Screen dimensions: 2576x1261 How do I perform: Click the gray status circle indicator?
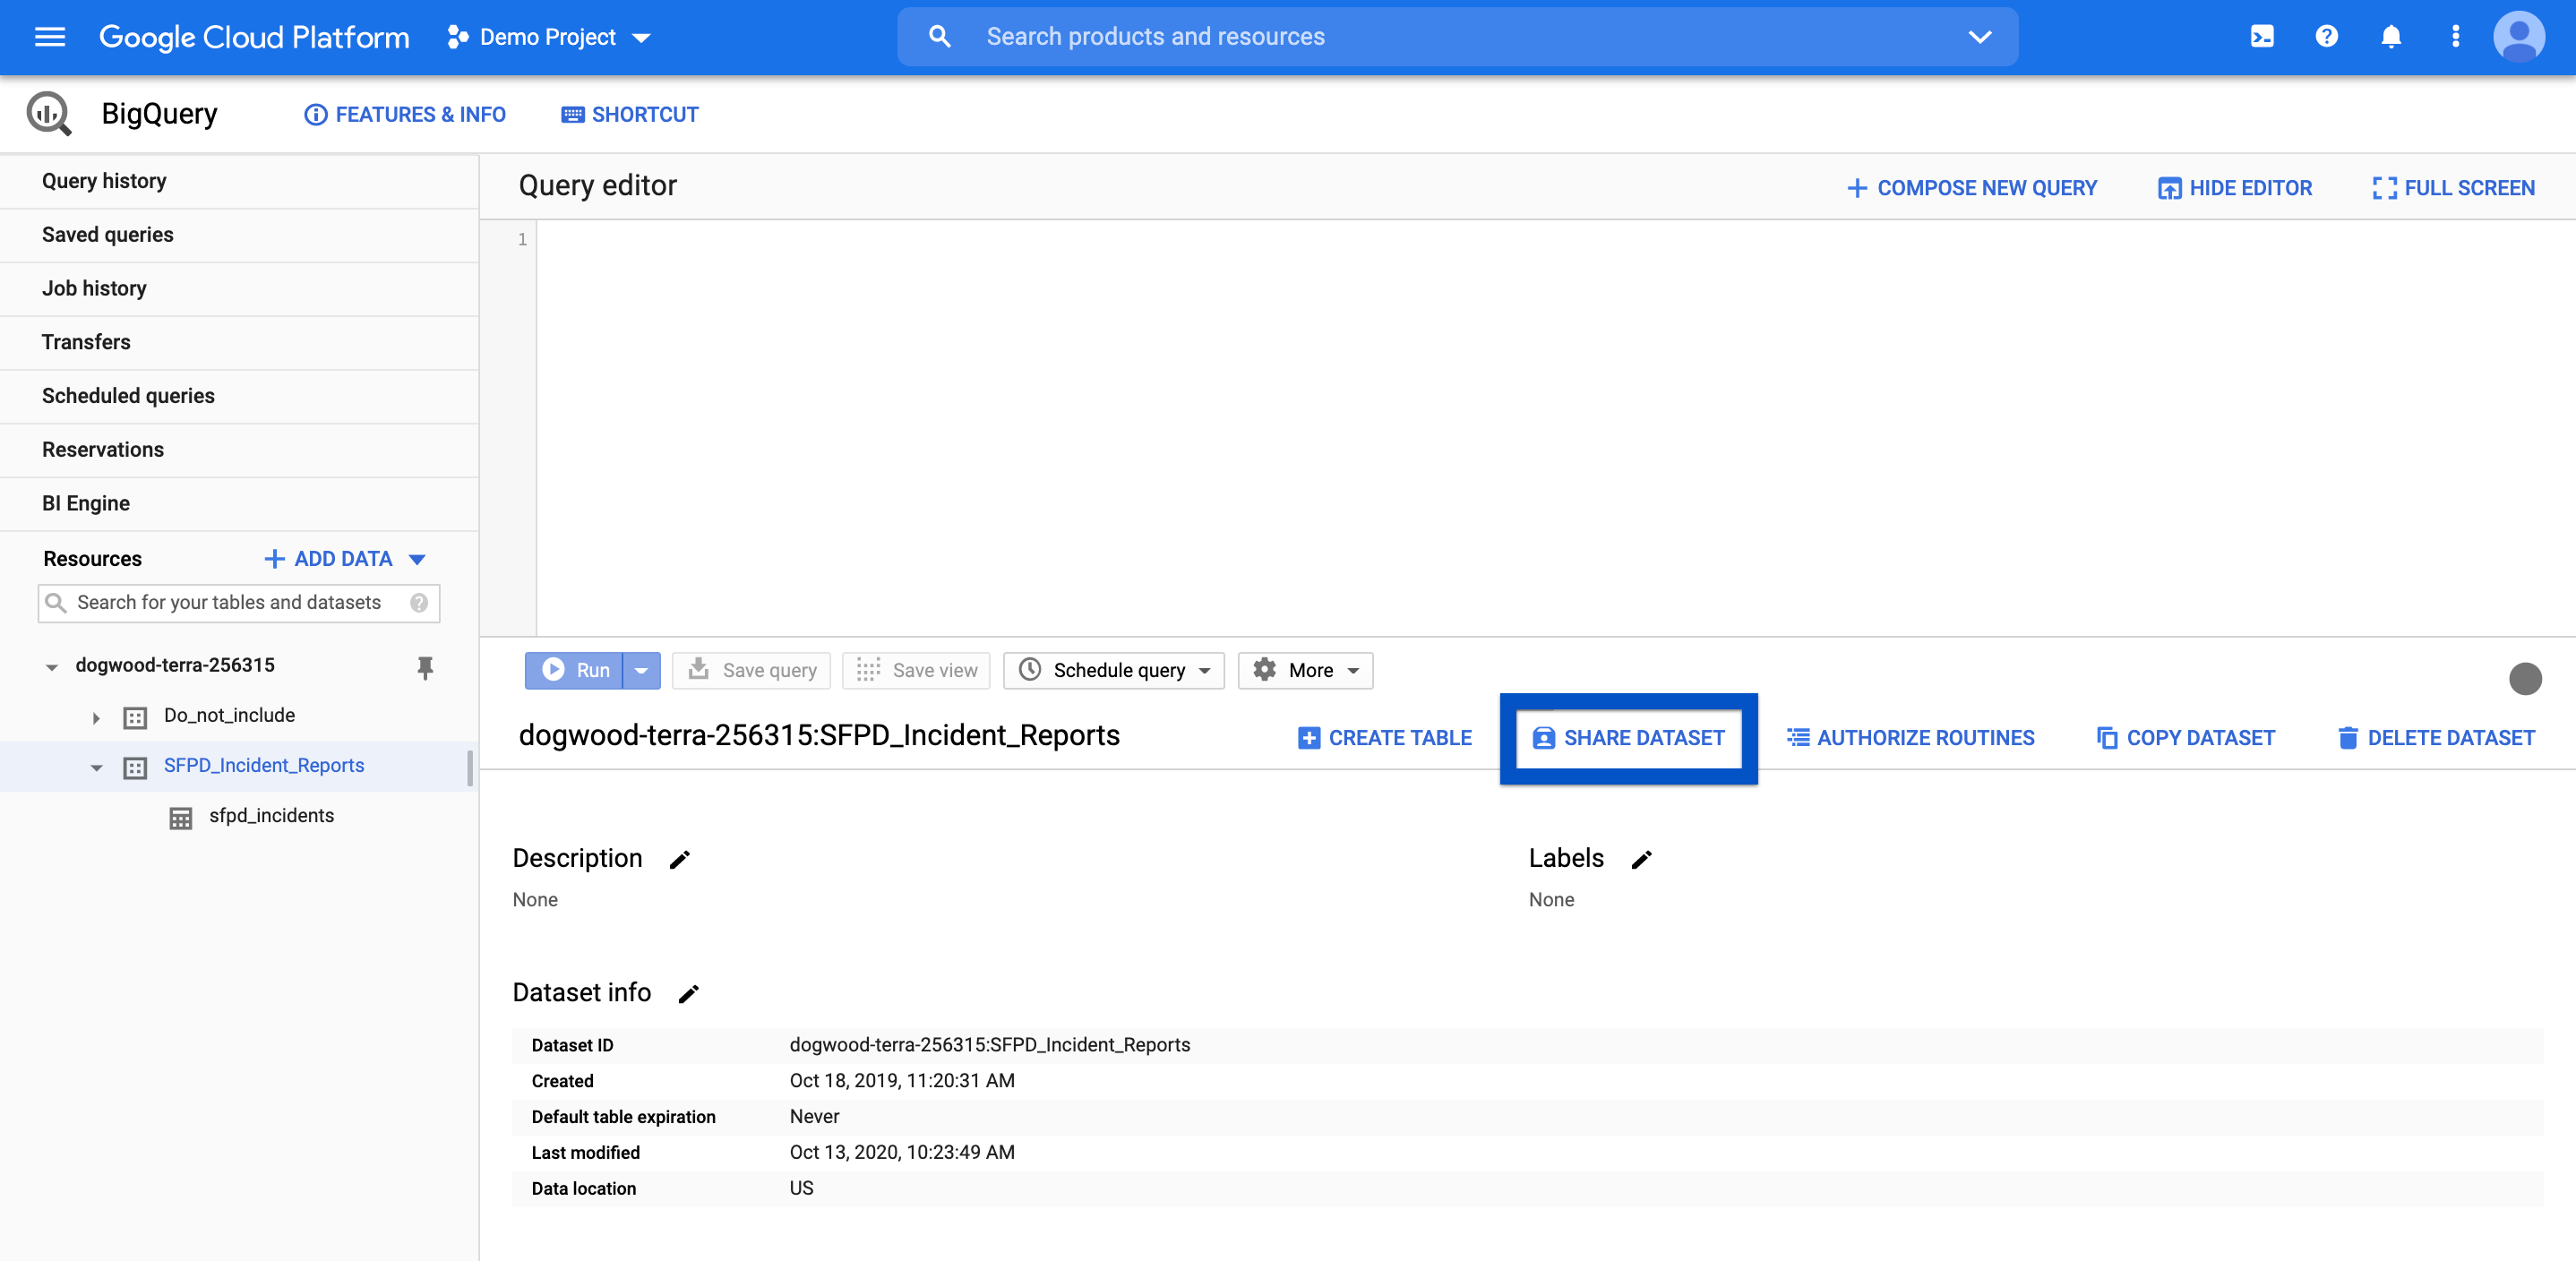[x=2525, y=678]
